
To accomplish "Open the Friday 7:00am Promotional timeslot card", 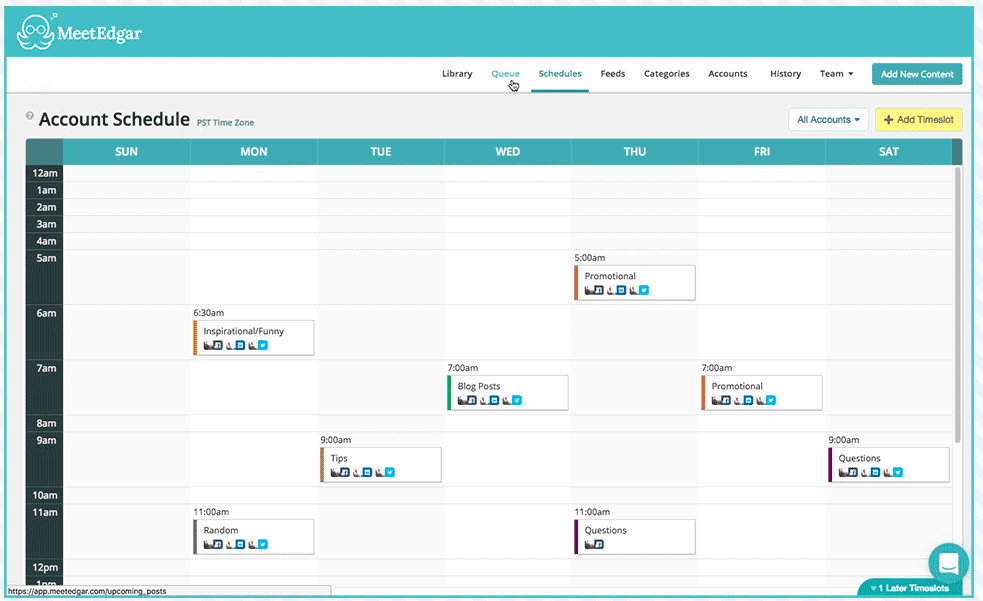I will point(762,393).
